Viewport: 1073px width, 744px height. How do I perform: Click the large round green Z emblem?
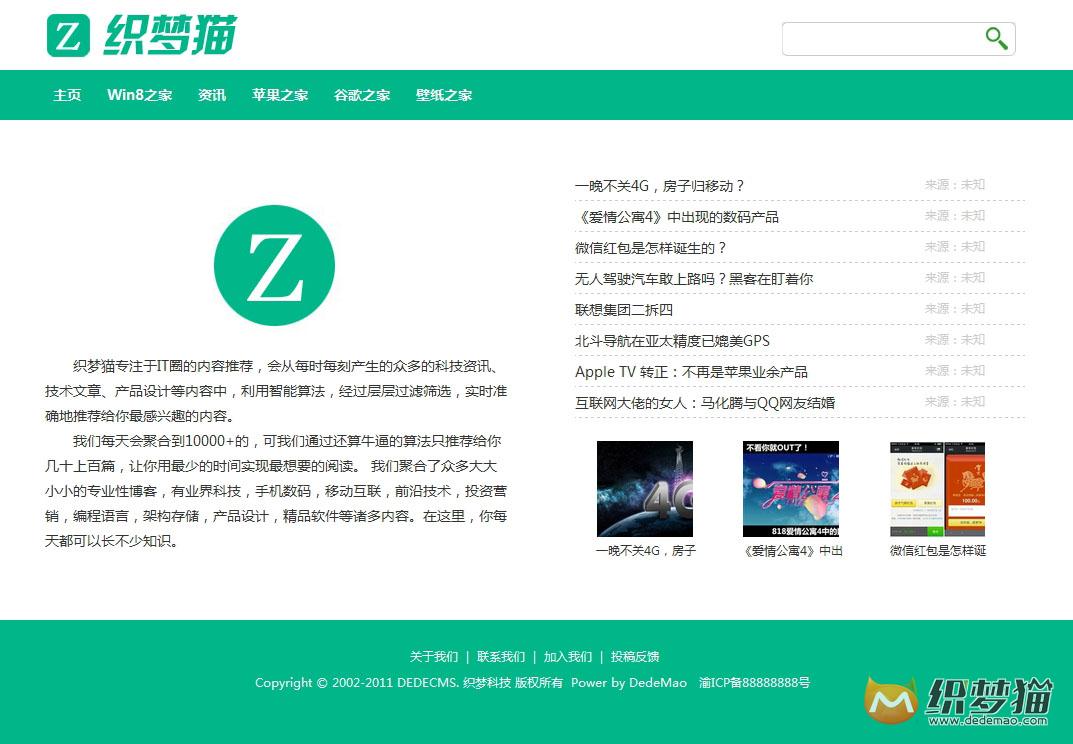[274, 266]
